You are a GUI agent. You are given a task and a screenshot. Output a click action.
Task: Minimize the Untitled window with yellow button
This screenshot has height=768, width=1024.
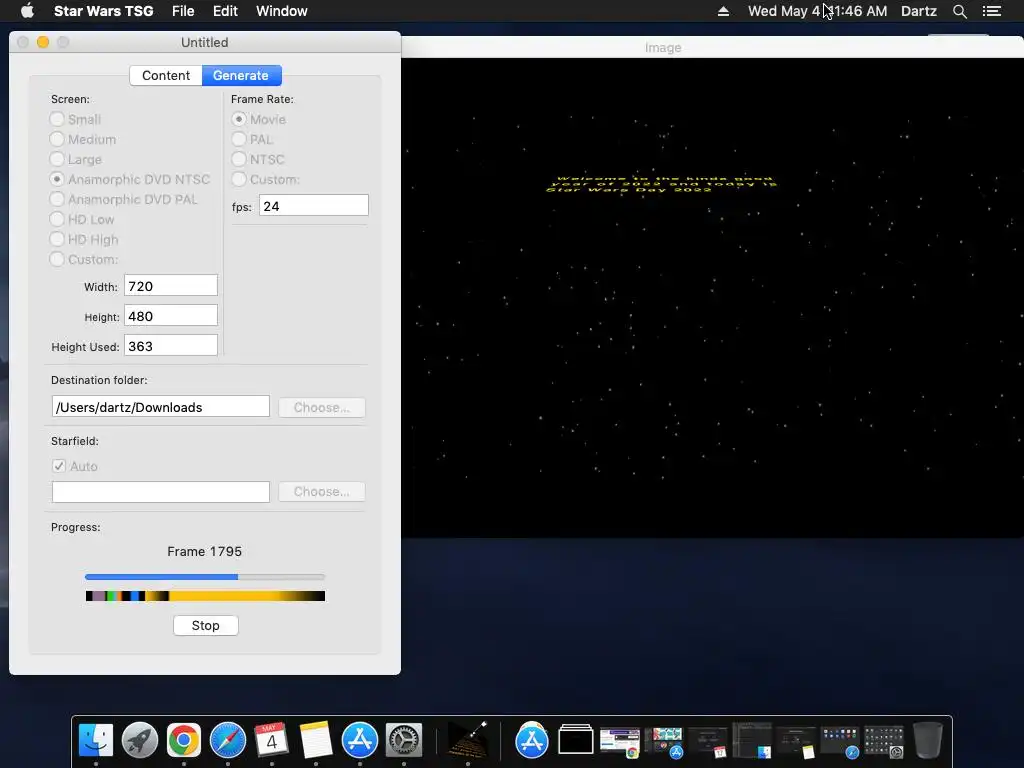[42, 42]
